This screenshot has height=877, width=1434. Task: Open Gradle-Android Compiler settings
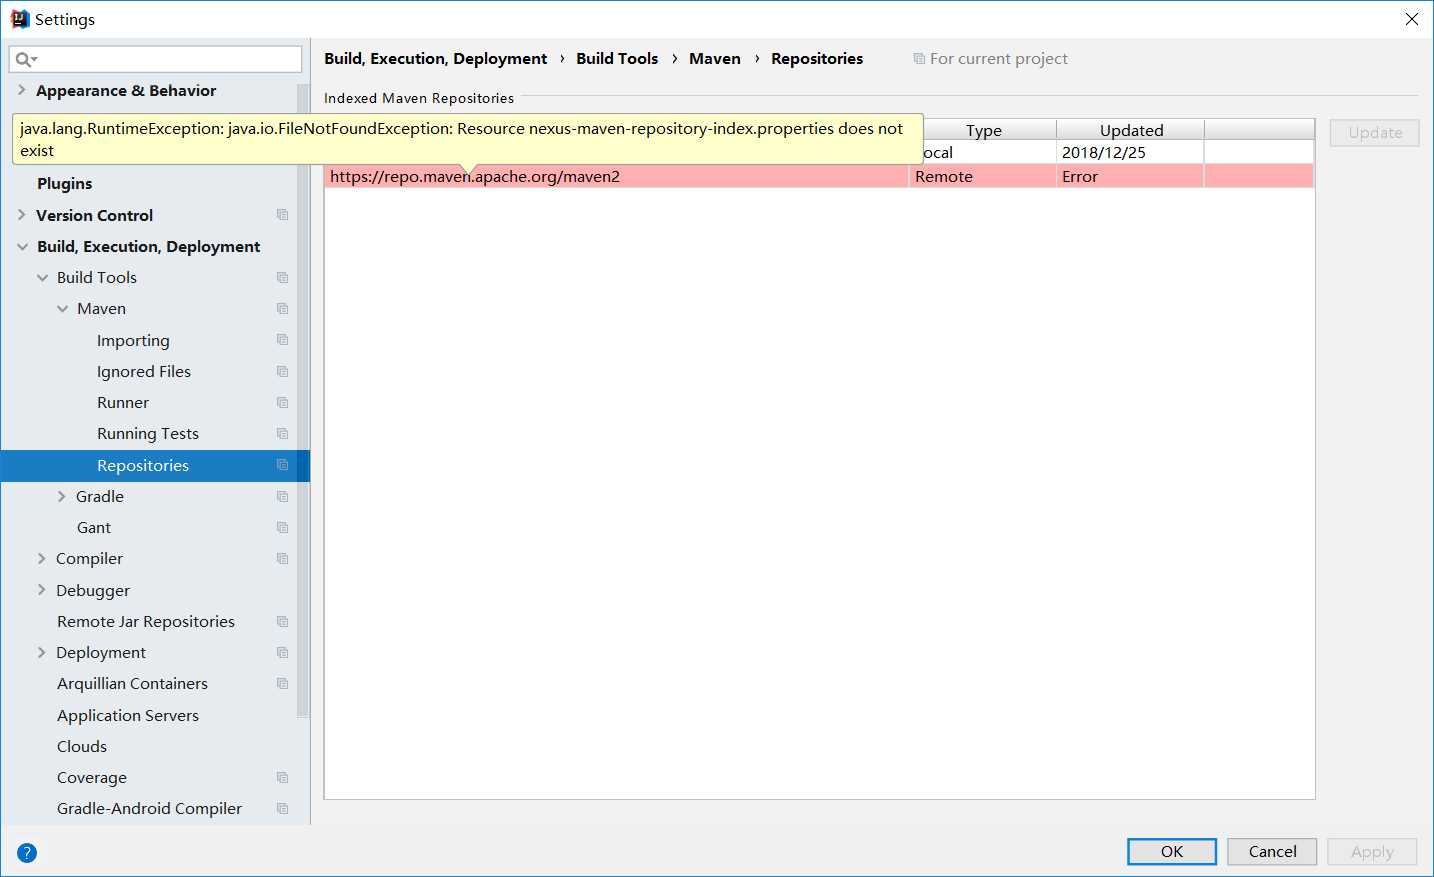pyautogui.click(x=149, y=808)
